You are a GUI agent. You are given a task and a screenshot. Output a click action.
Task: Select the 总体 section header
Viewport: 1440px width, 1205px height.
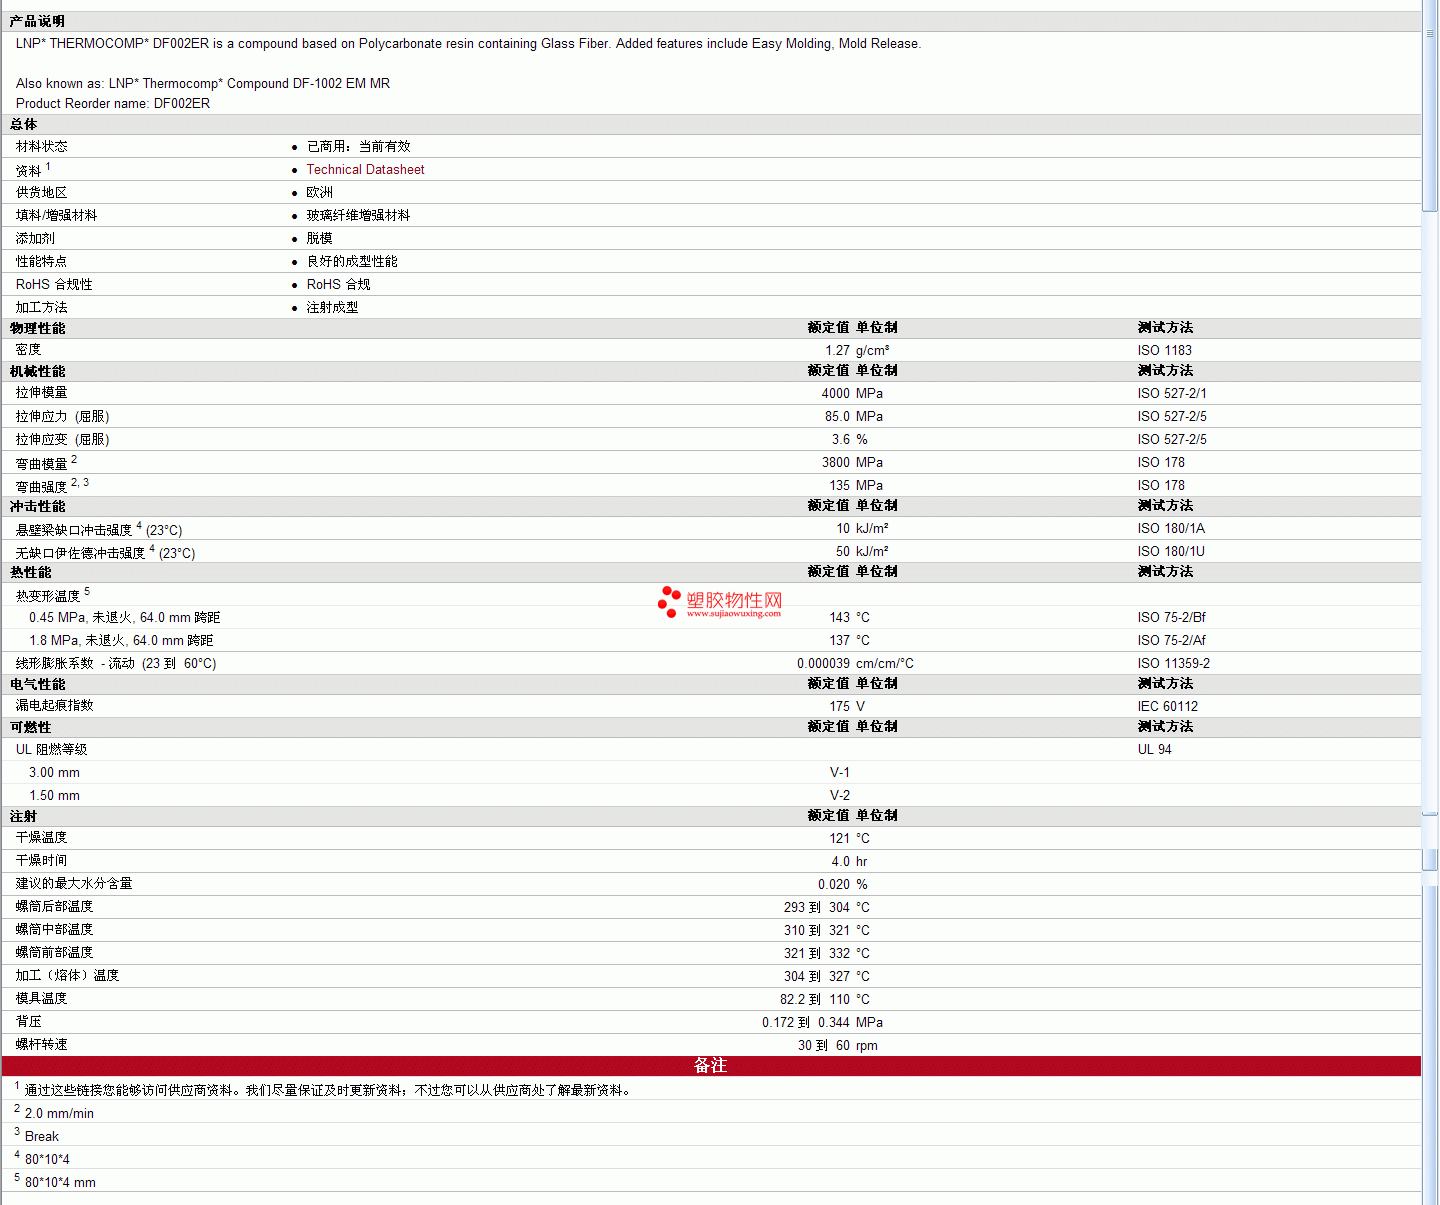coord(23,124)
